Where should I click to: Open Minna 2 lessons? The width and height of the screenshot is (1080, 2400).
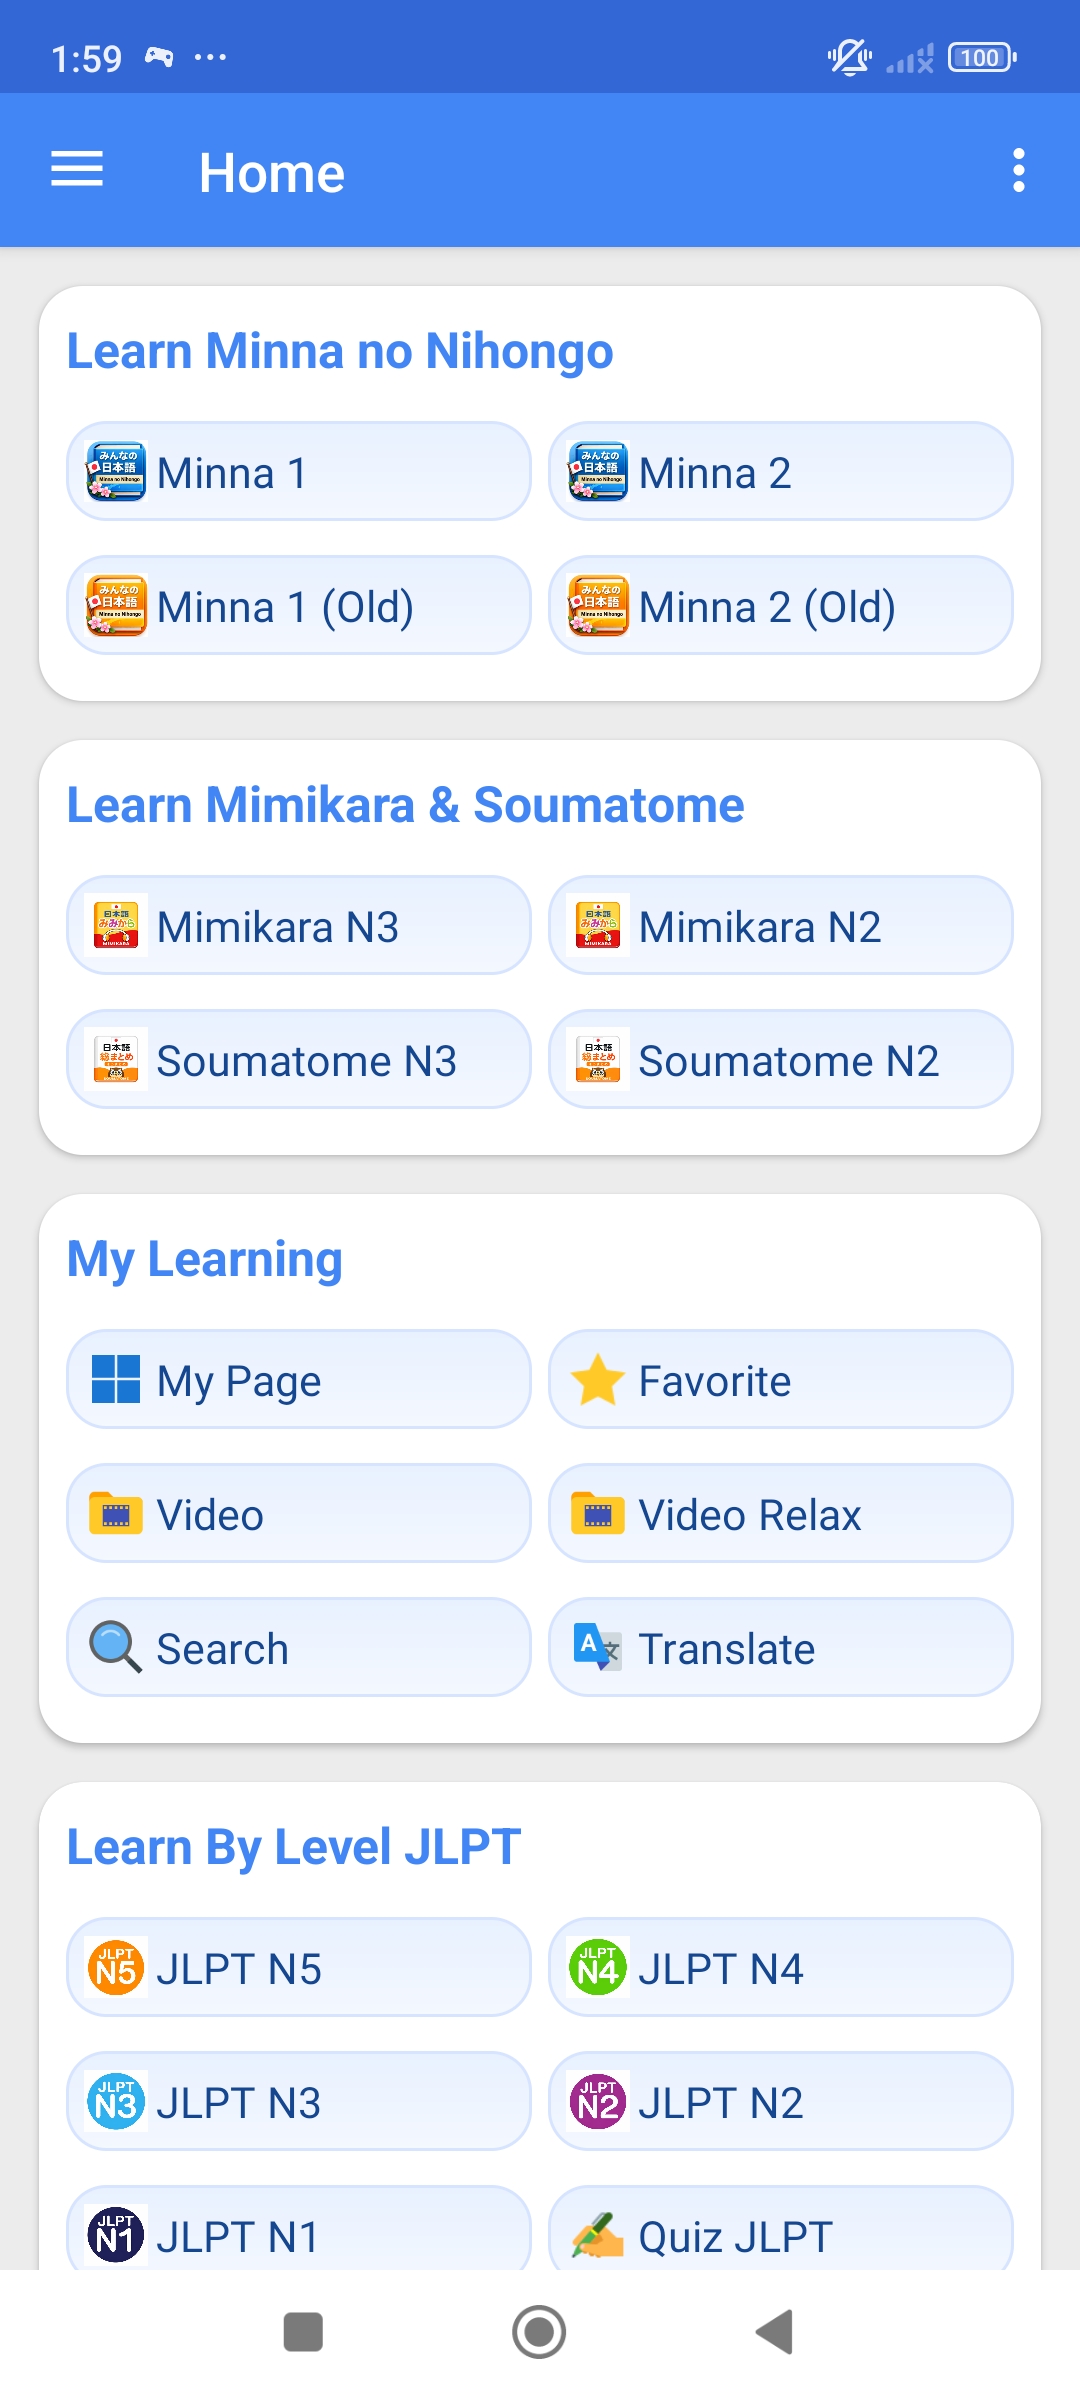pos(780,472)
